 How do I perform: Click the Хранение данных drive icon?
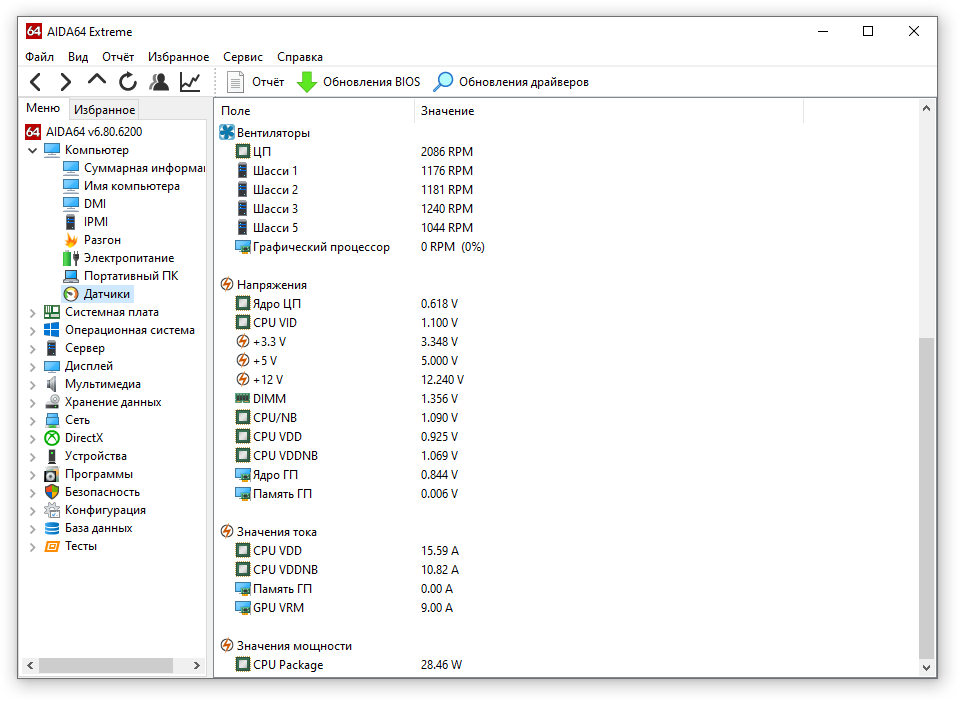coord(51,402)
